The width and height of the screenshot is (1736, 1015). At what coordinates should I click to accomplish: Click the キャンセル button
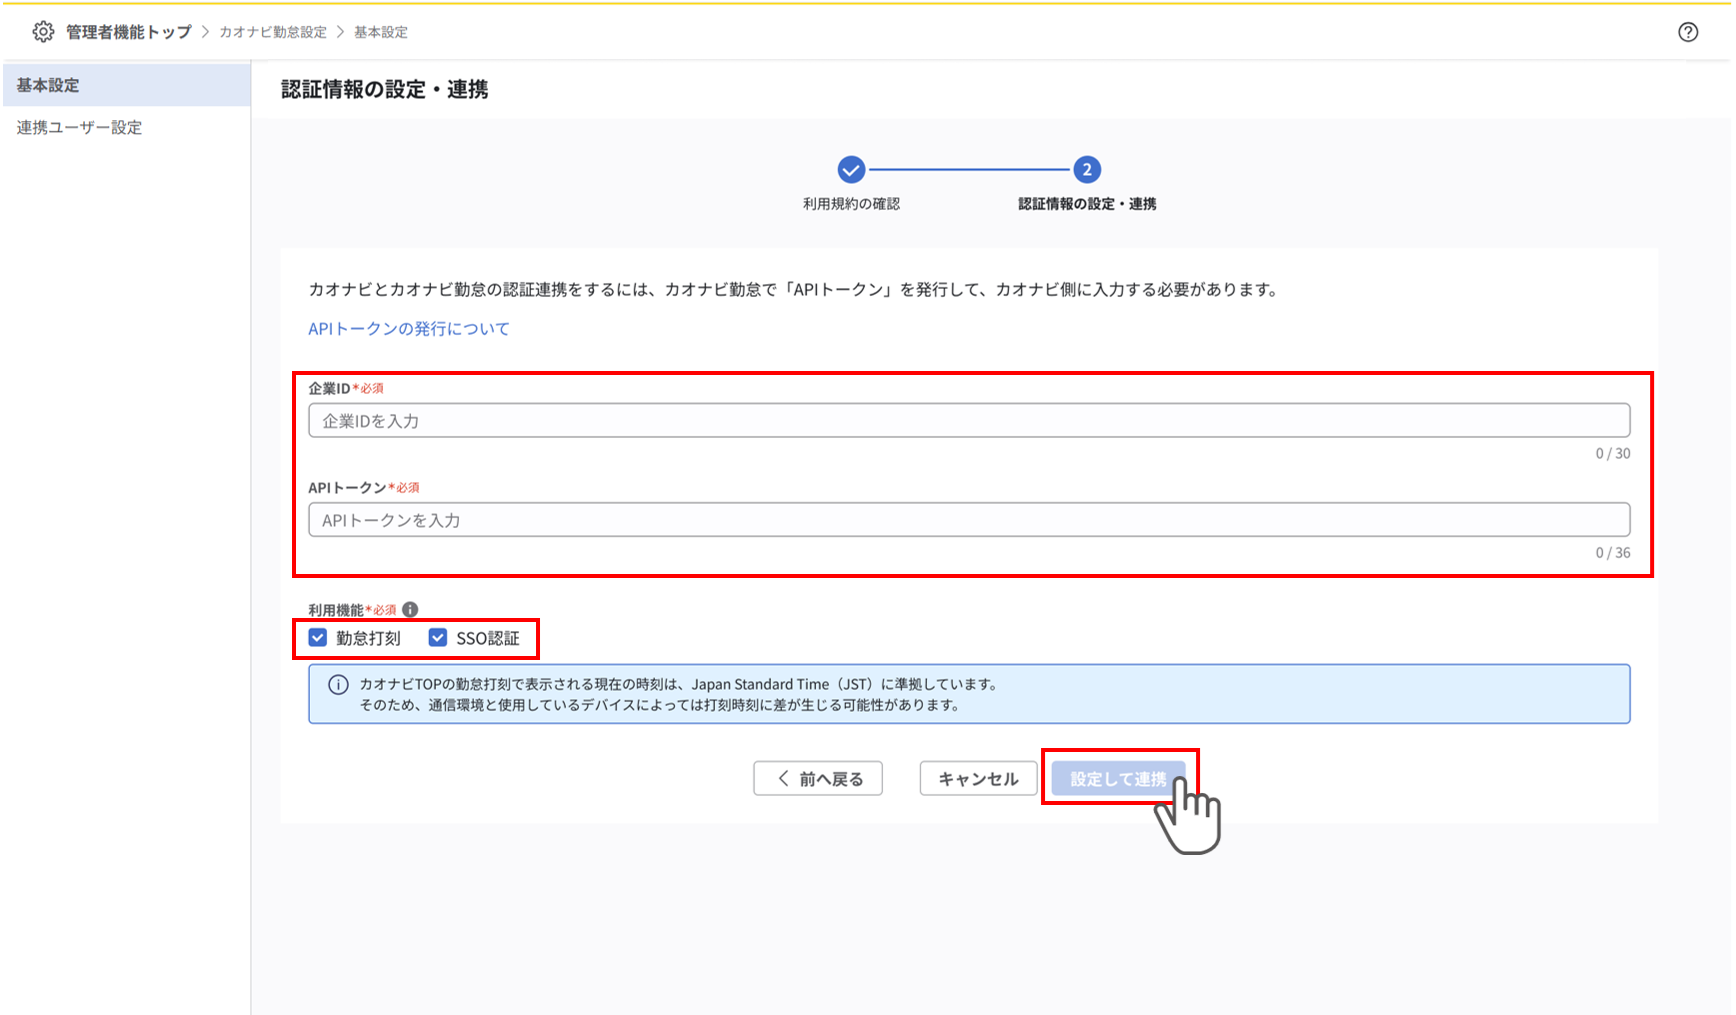pos(977,778)
